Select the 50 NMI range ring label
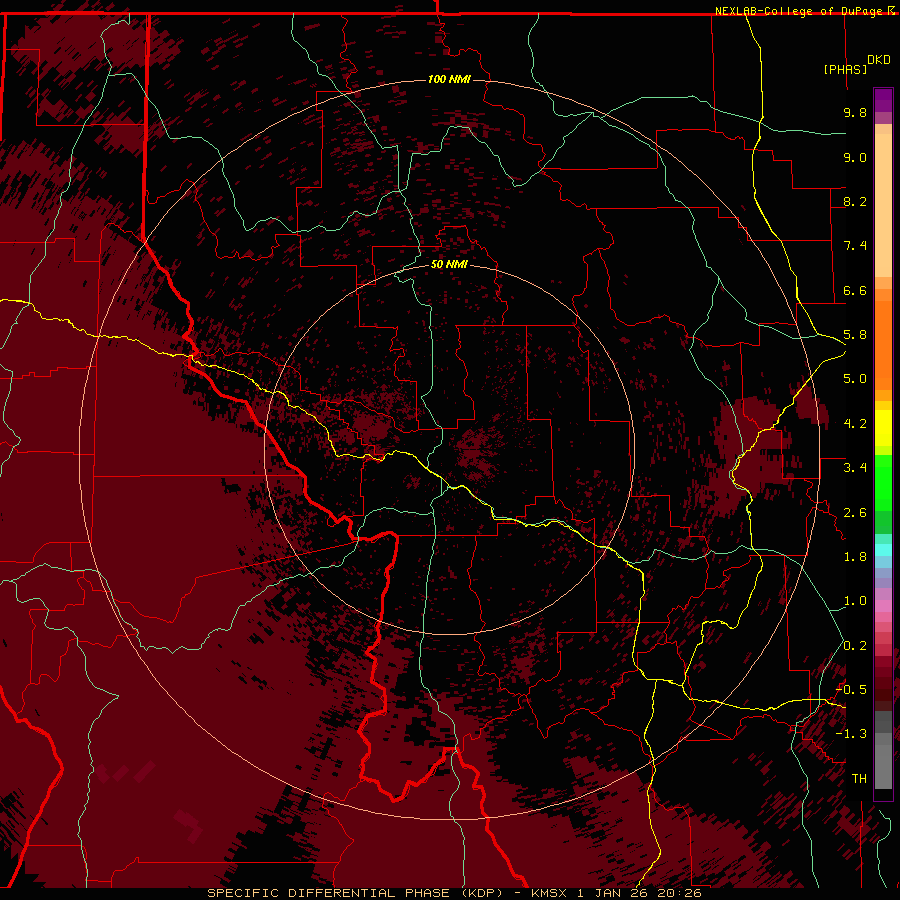 click(x=449, y=264)
